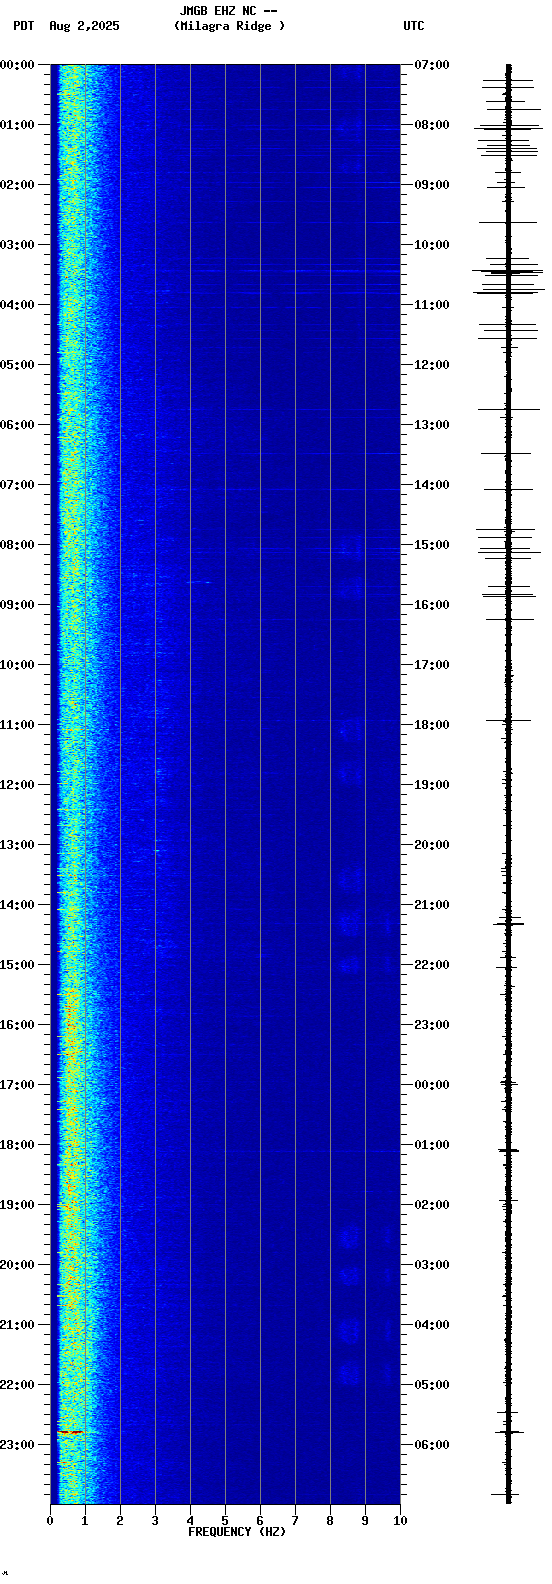Click the "UTC" timezone label
Viewport: 552px width, 1584px height.
pos(414,26)
